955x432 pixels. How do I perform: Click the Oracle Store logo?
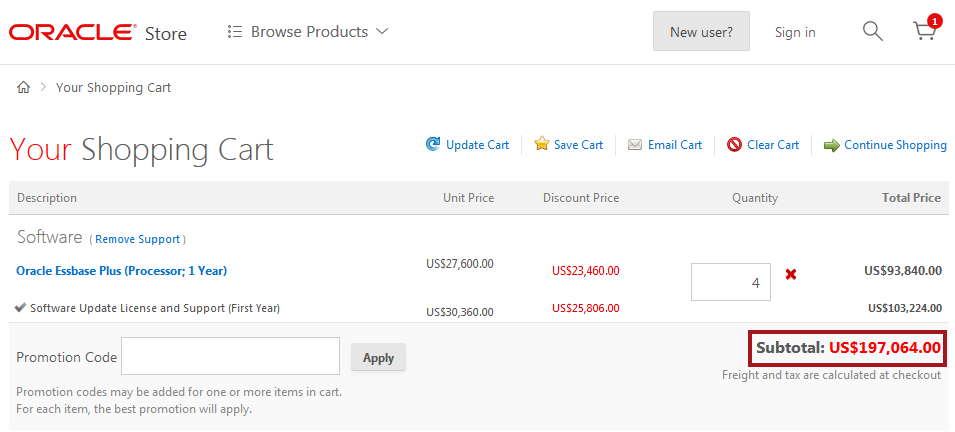coord(97,32)
